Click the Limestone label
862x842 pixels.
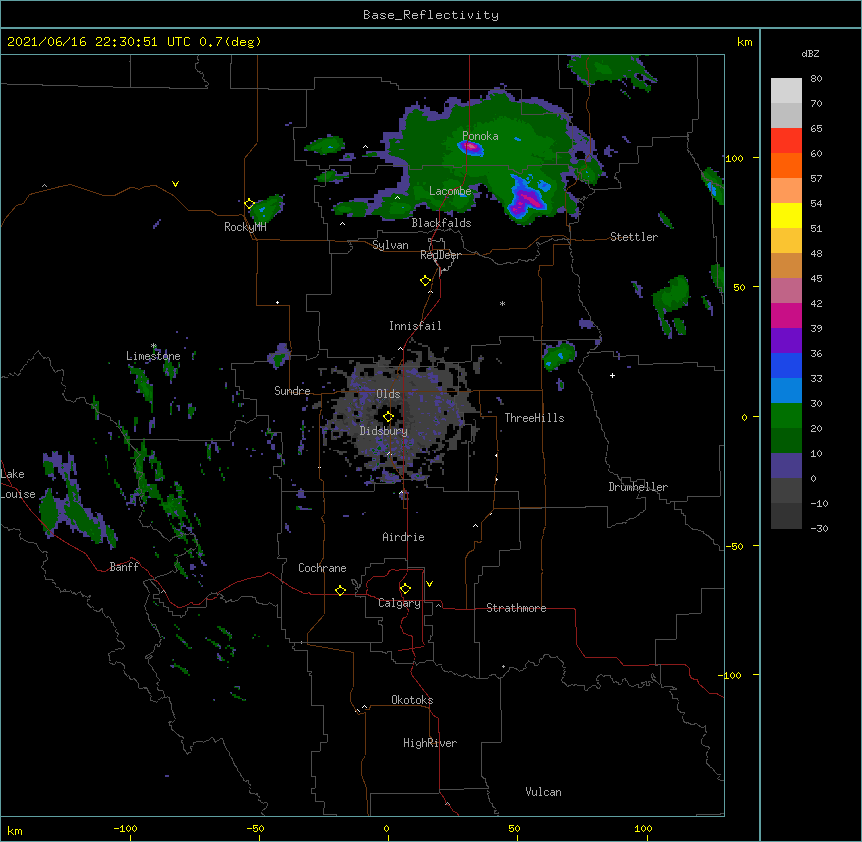(x=153, y=356)
